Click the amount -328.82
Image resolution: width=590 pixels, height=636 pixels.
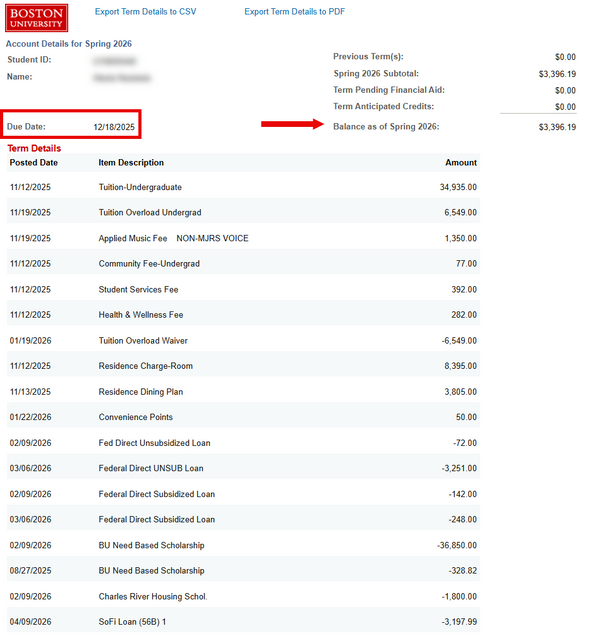[x=463, y=570]
